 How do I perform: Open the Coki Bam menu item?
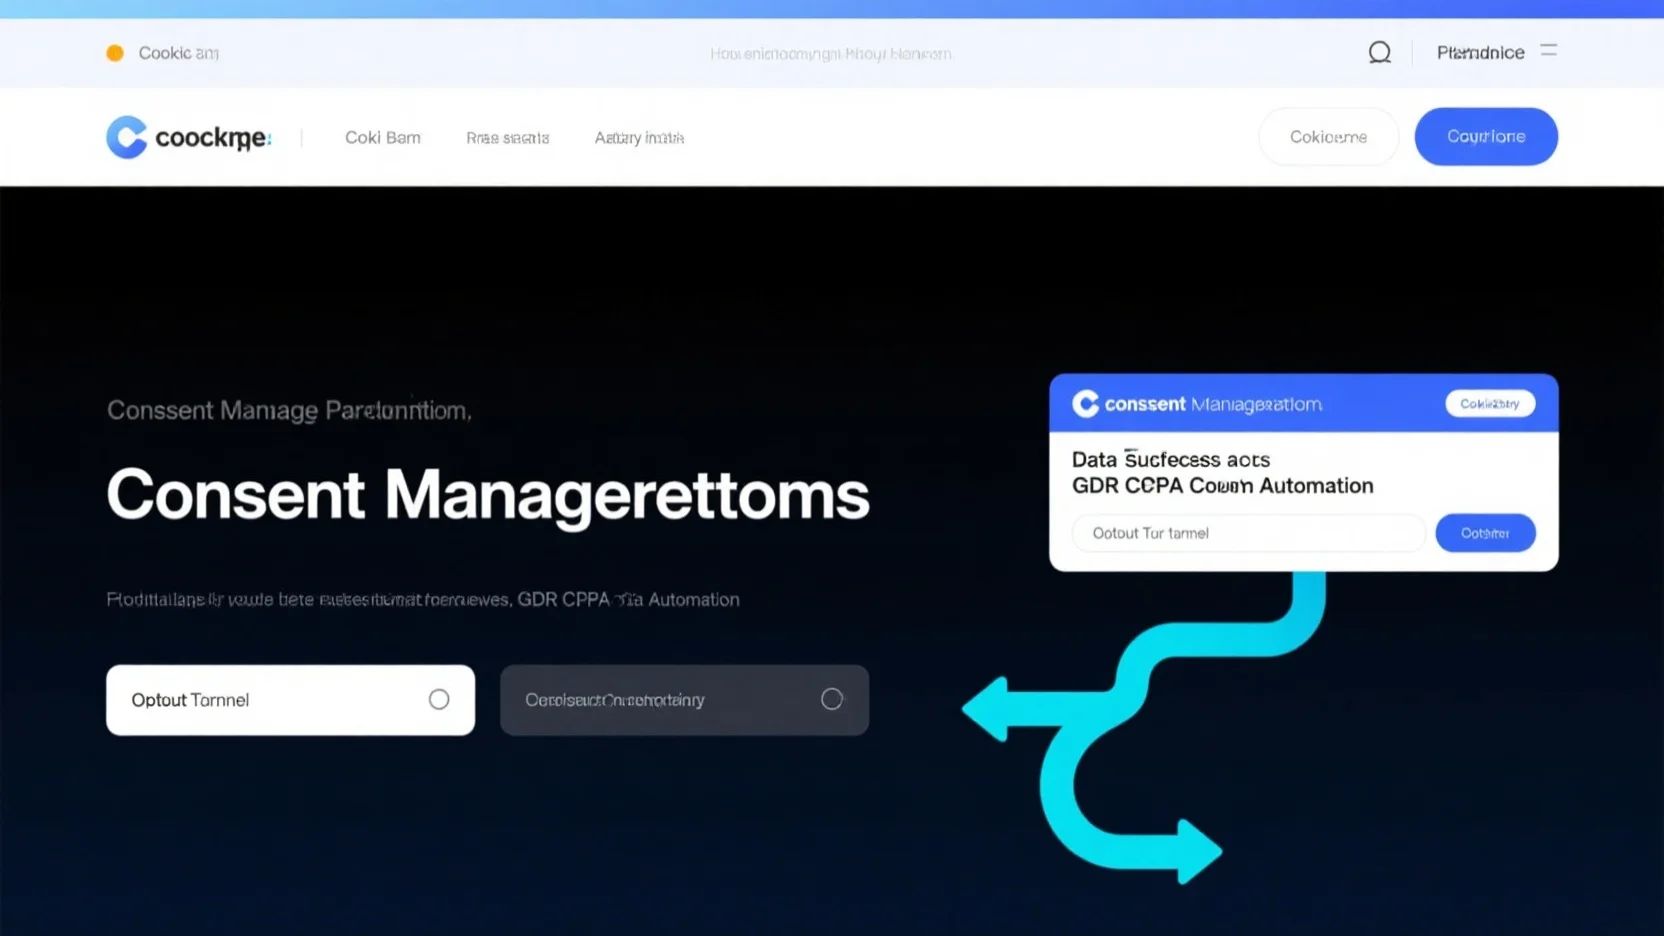pos(383,137)
